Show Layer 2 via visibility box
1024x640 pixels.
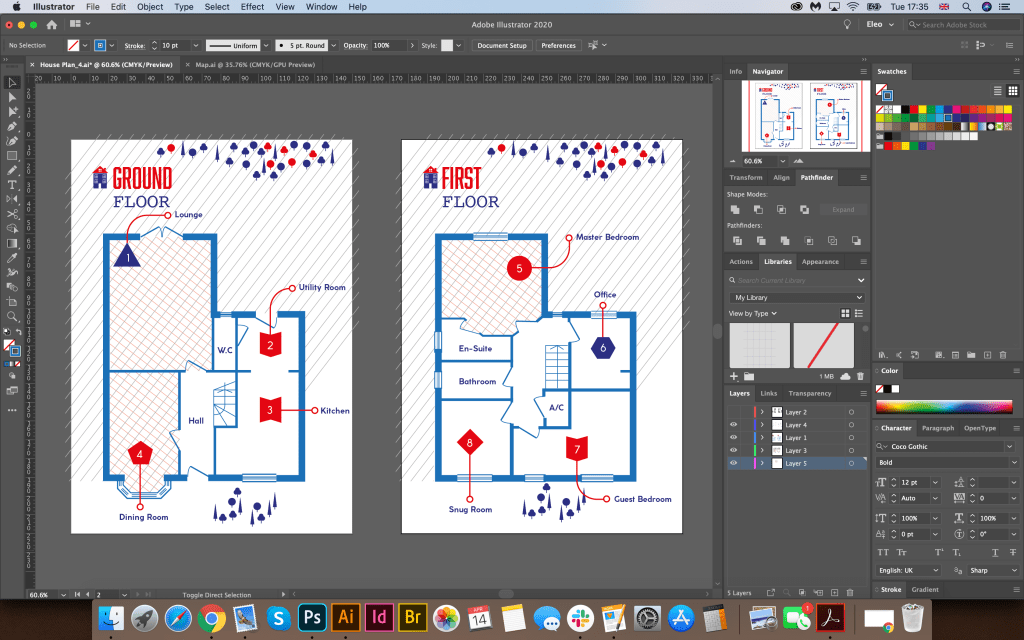733,412
